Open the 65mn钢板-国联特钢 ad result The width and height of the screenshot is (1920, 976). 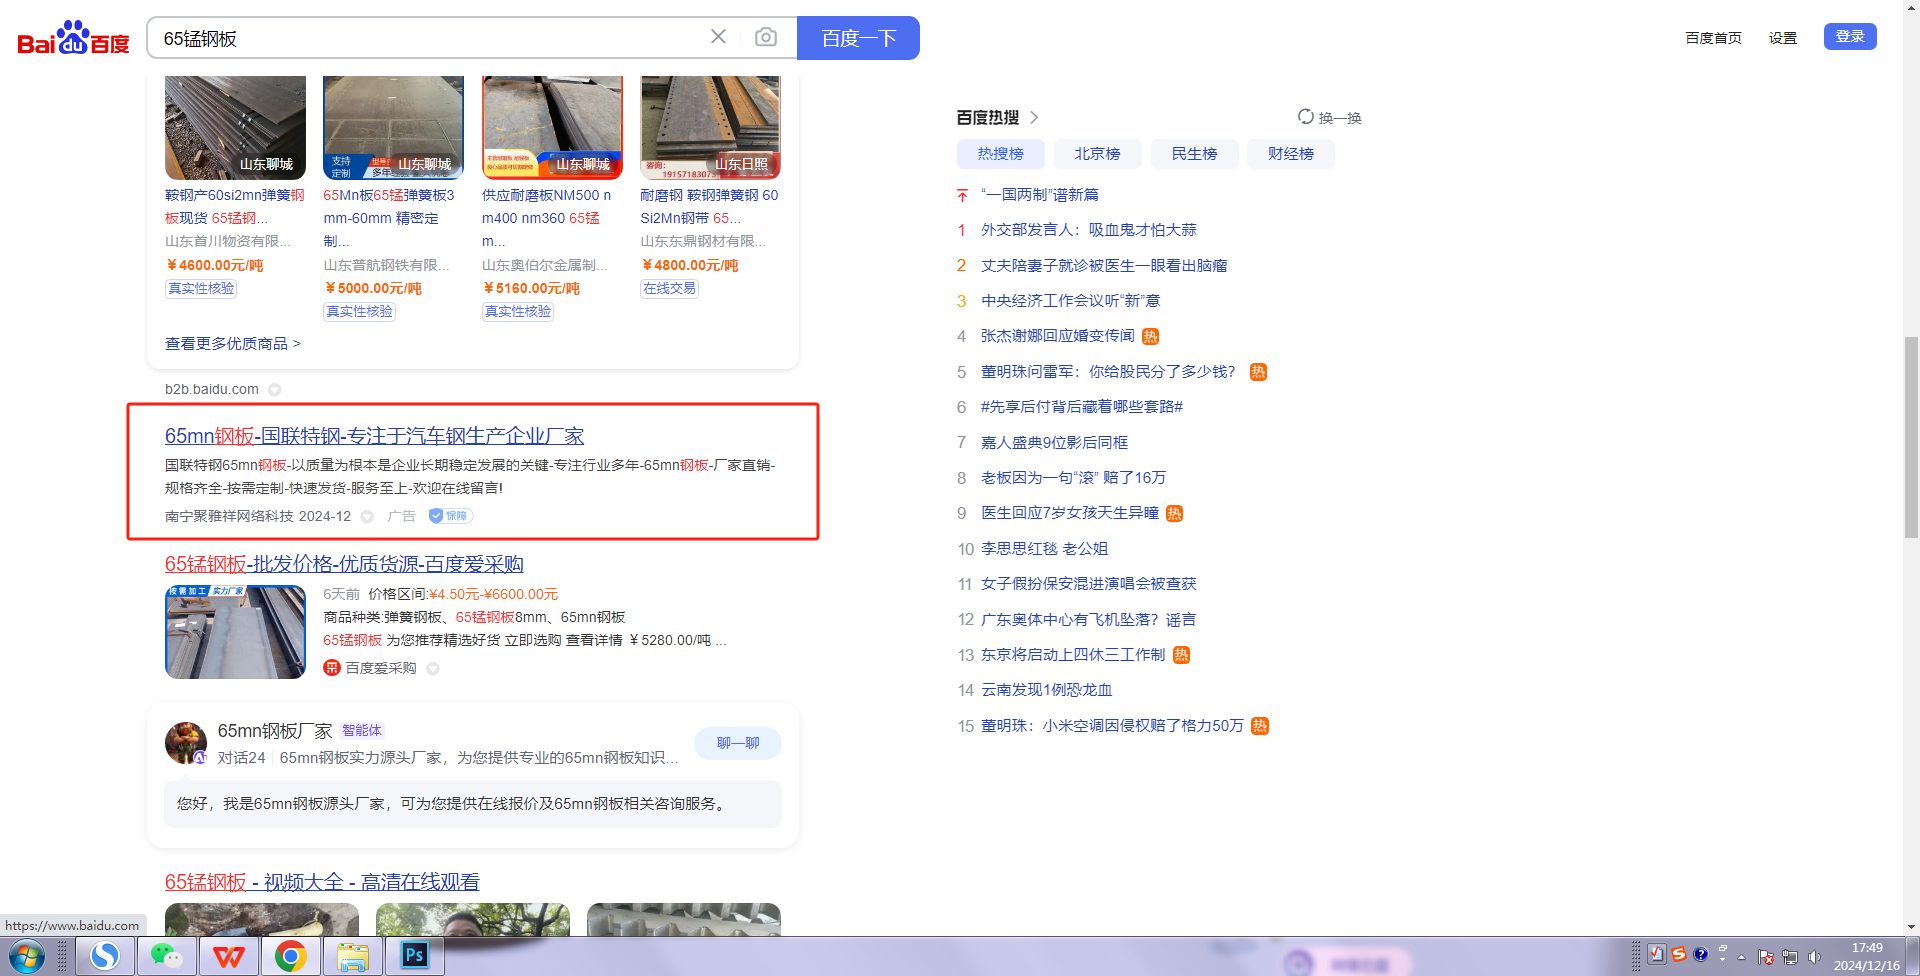tap(374, 436)
